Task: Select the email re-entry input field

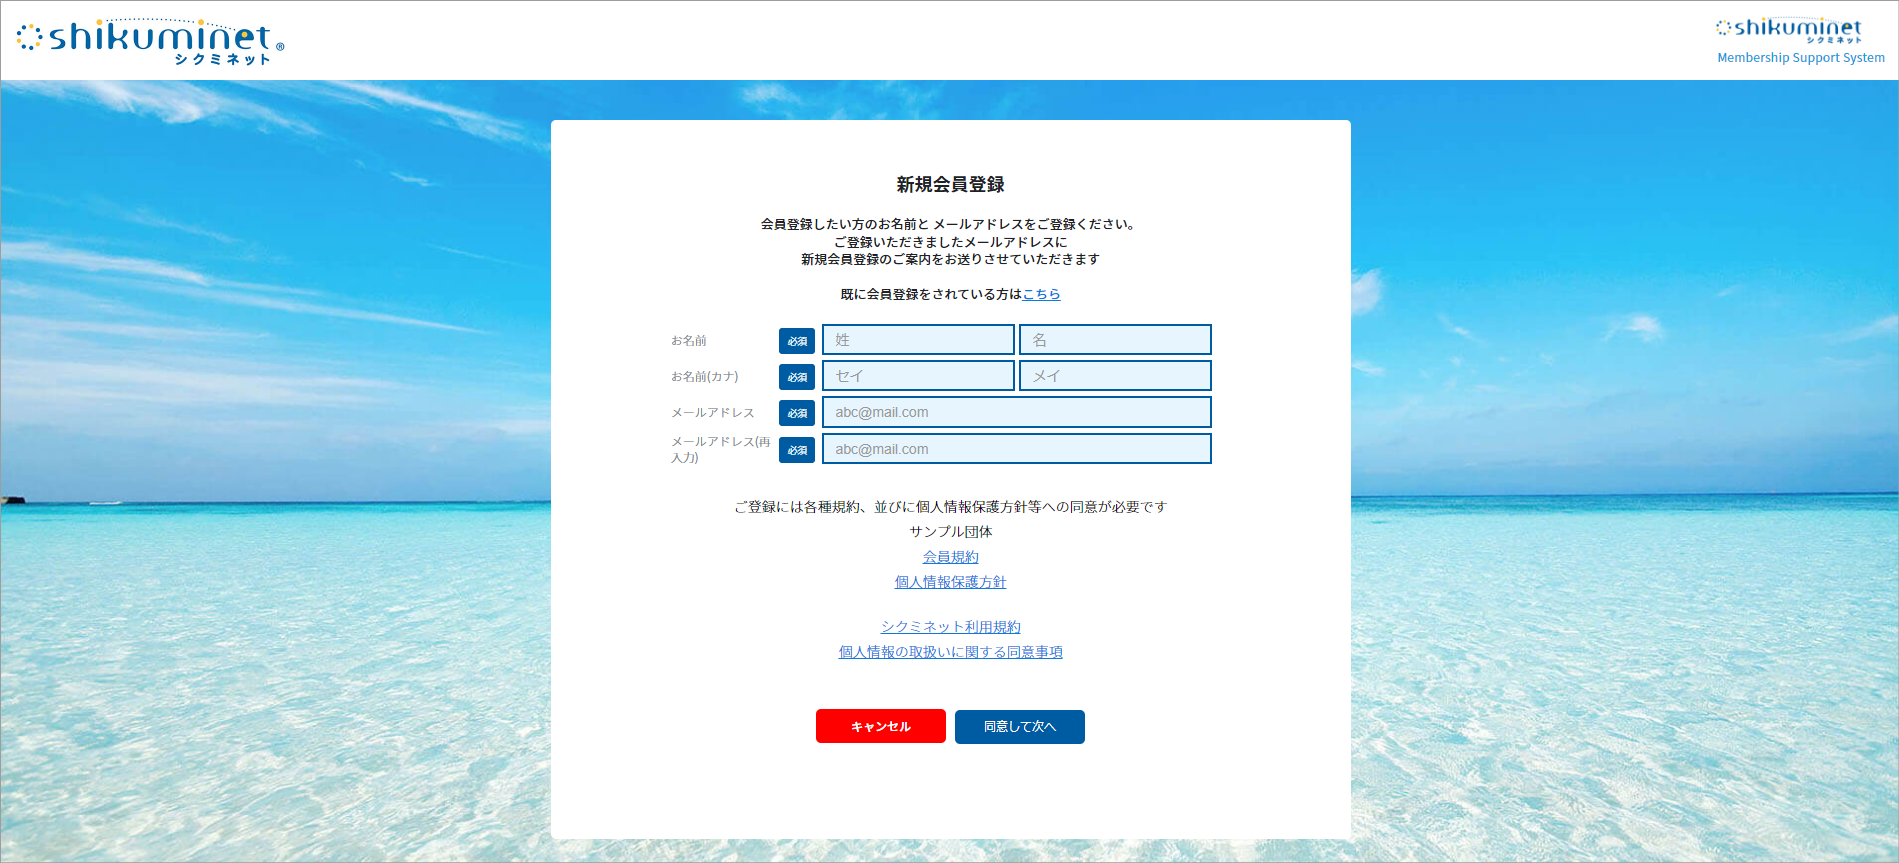Action: 1016,449
